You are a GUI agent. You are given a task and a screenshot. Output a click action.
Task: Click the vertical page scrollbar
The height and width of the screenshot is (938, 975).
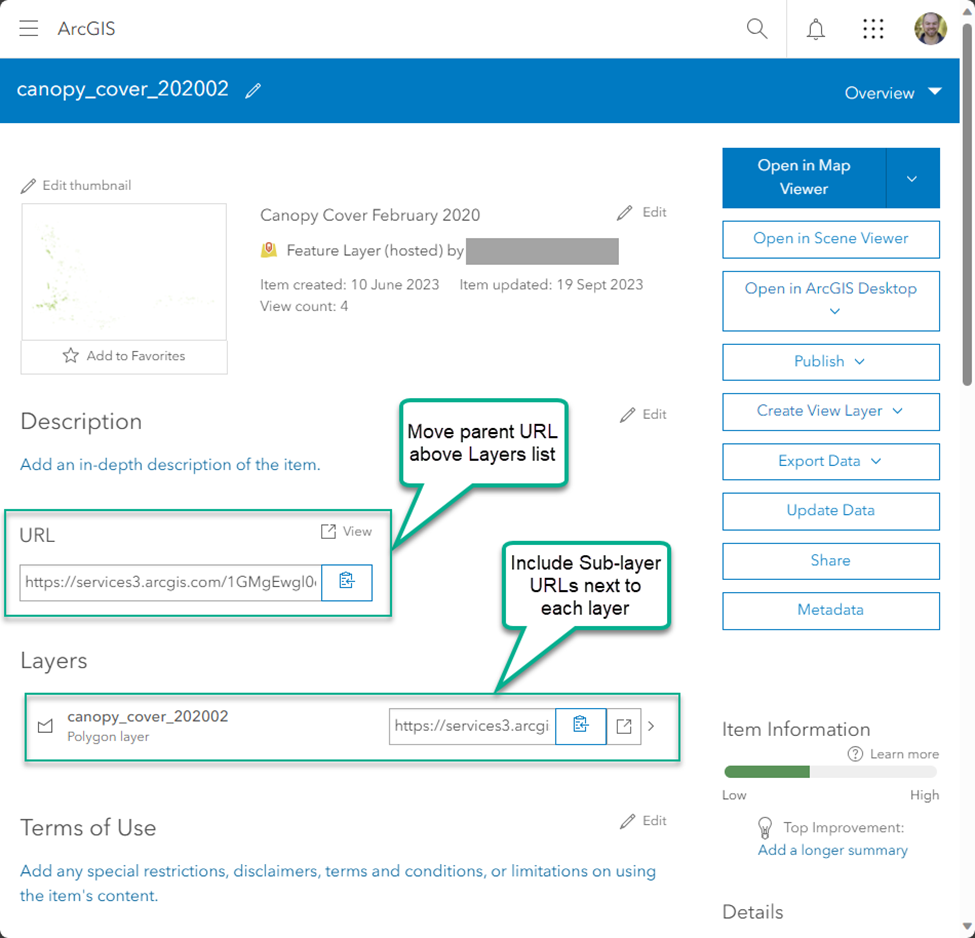click(x=968, y=205)
